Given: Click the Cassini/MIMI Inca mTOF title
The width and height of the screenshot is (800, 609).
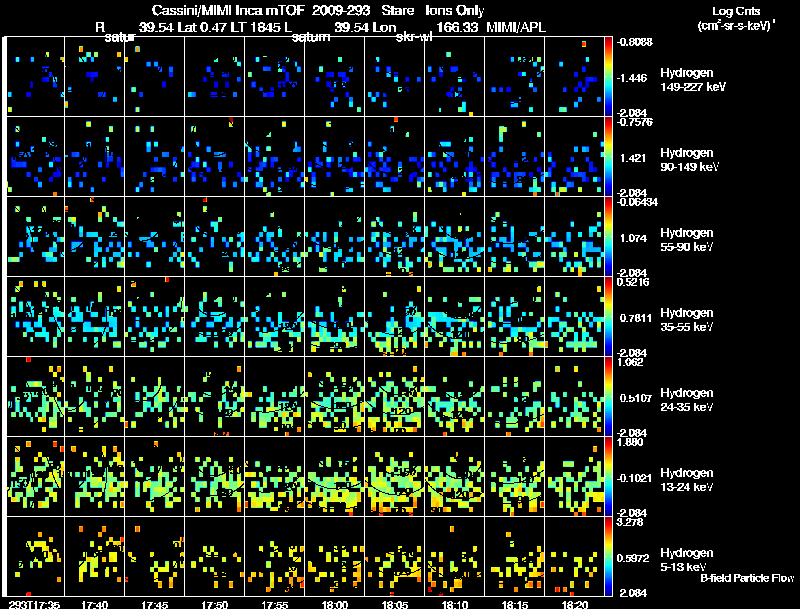Looking at the screenshot, I should click(229, 10).
